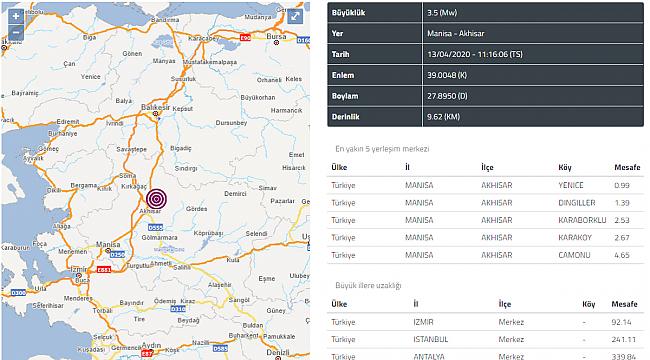Click the IZMIR Merkez distance row
This screenshot has width=650, height=360.
click(485, 322)
